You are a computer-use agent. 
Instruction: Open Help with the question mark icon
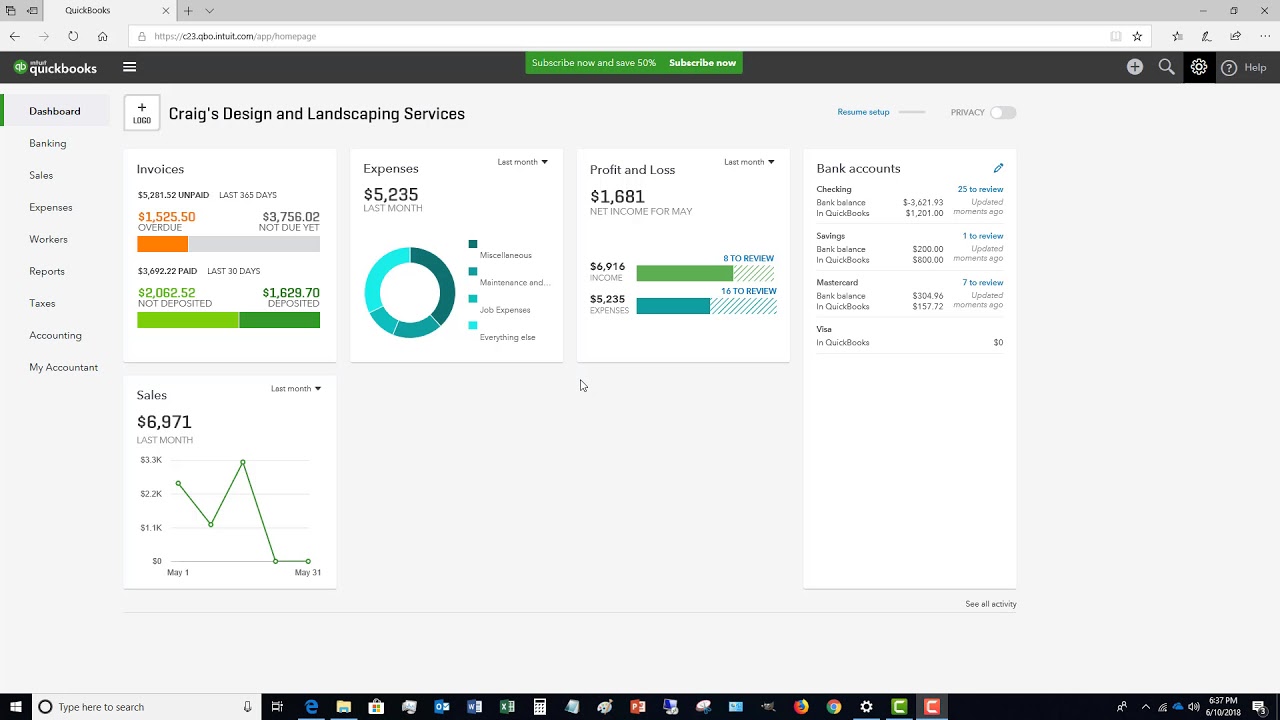[1229, 68]
